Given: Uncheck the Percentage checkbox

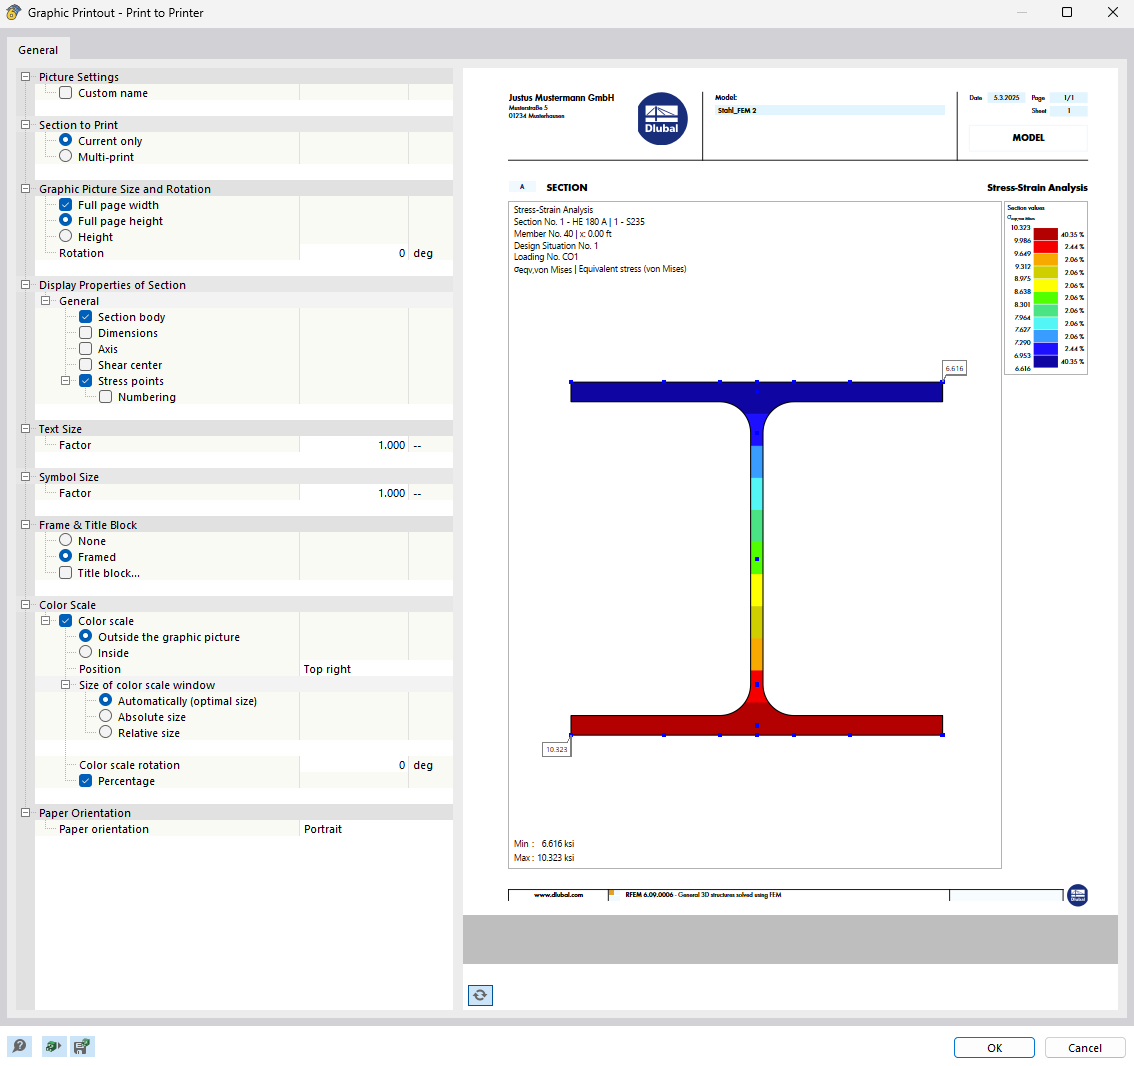Looking at the screenshot, I should click(85, 780).
